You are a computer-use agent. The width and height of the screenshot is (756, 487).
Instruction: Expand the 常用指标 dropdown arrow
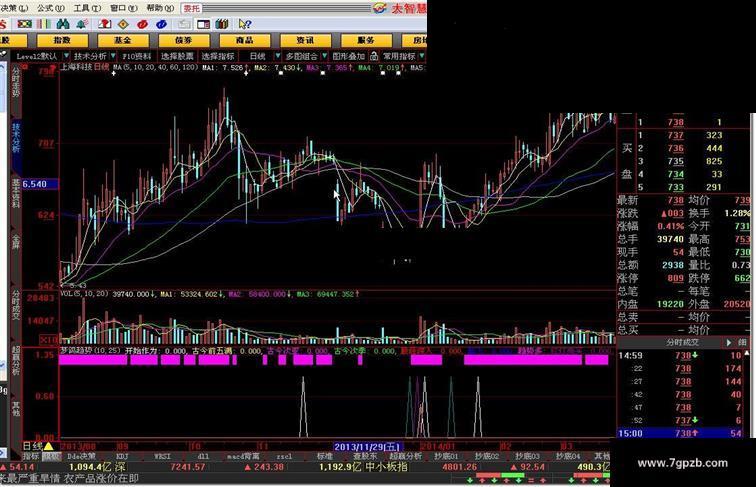[422, 56]
